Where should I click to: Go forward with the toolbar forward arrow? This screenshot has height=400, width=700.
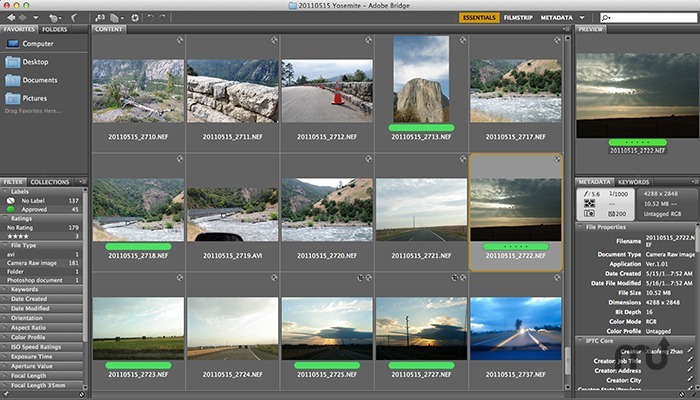(22, 17)
